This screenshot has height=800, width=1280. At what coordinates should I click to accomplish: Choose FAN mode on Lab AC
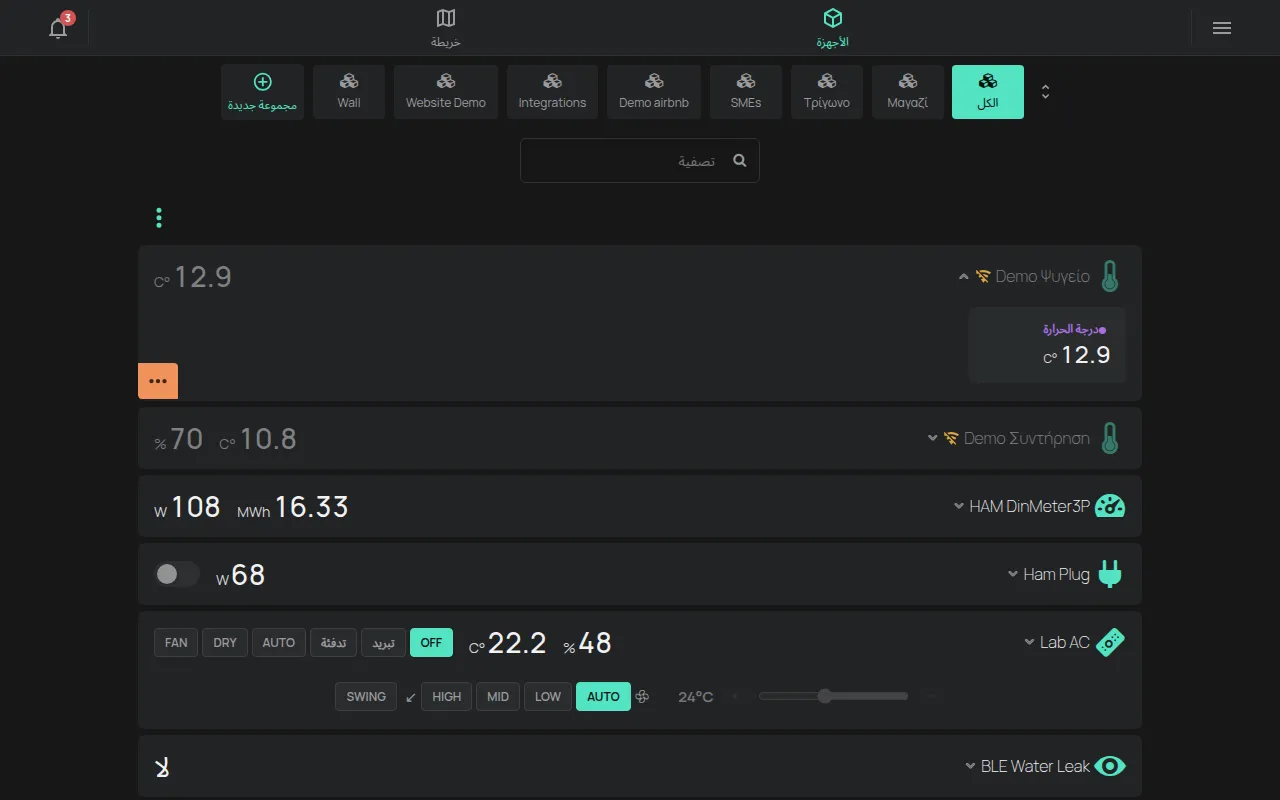176,643
